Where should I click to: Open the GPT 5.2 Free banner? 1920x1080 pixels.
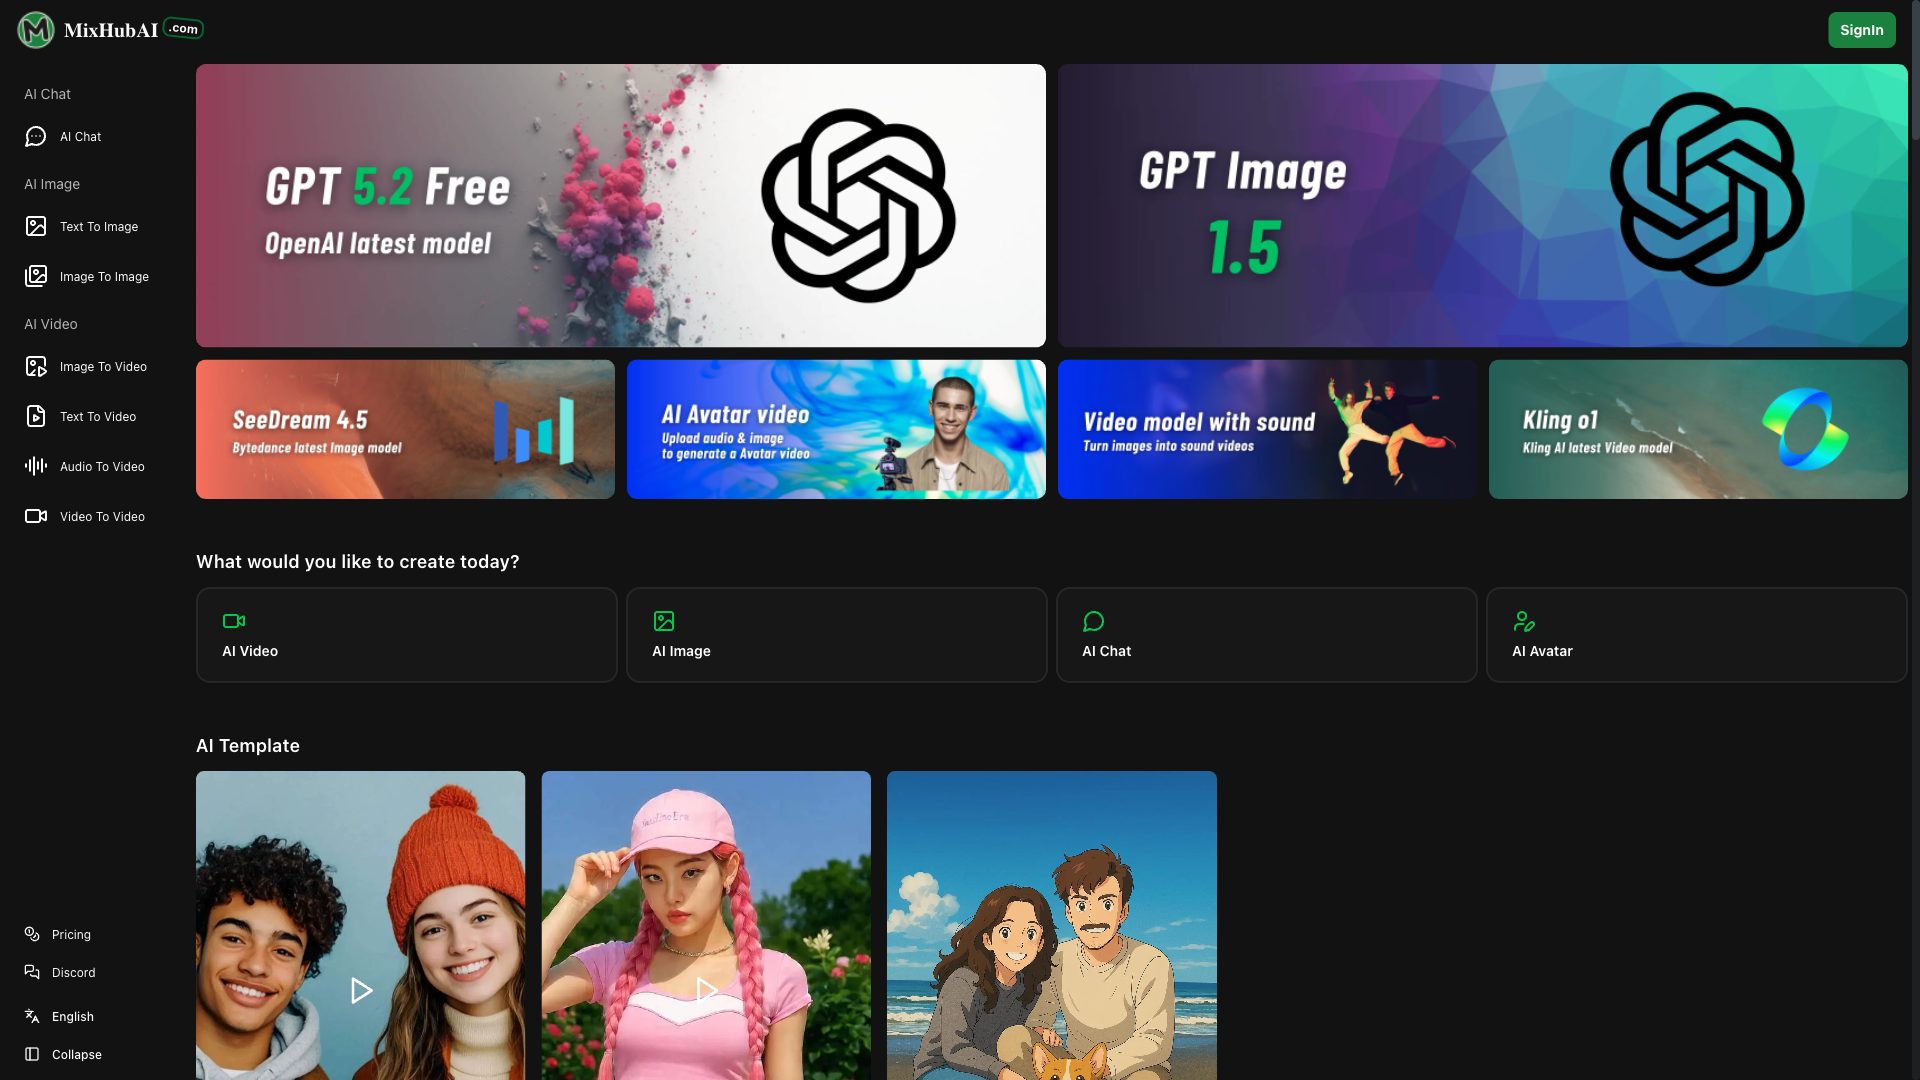tap(620, 206)
